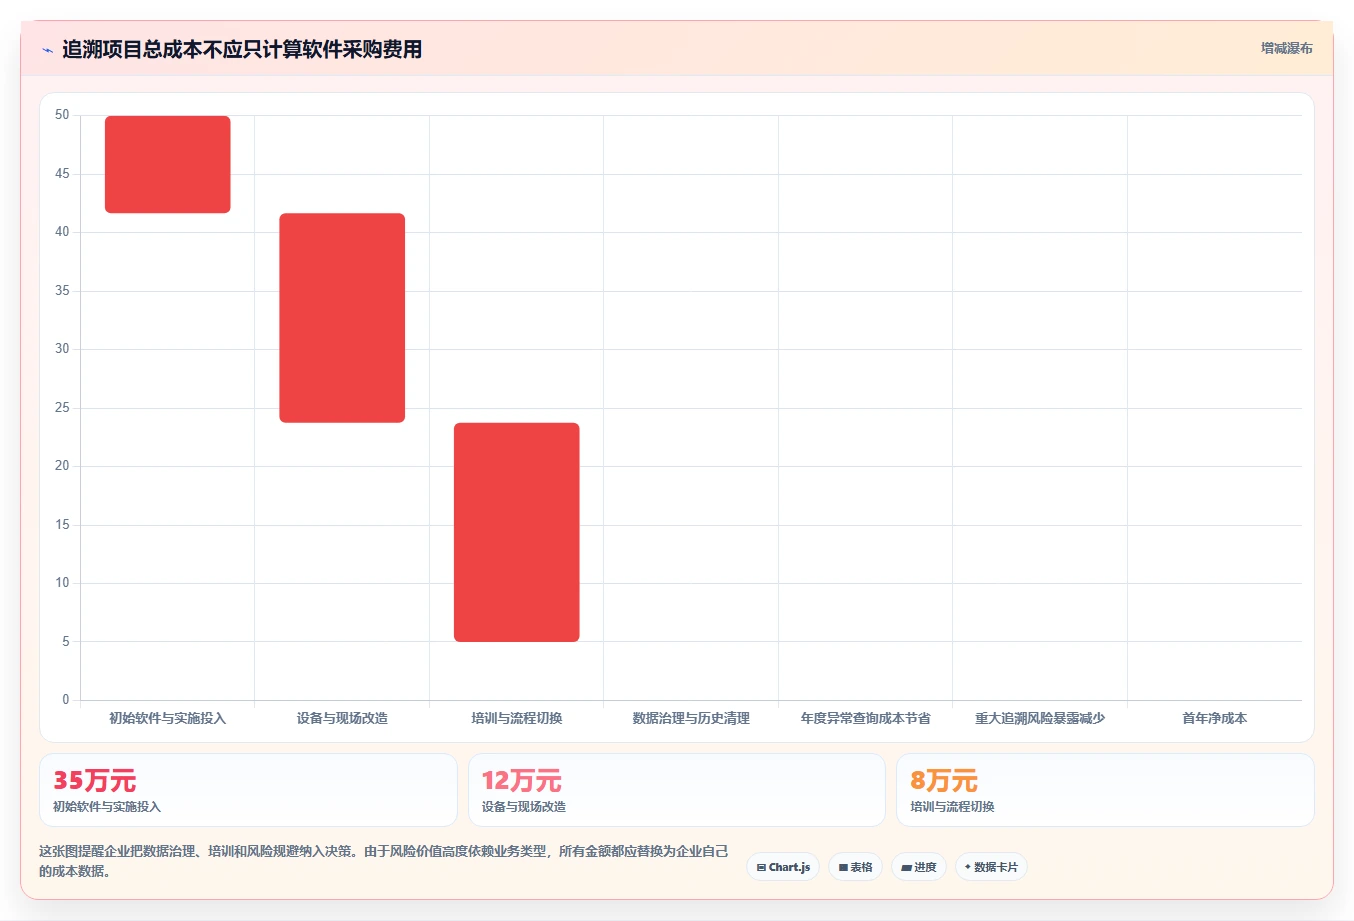
Task: Click the lightning icon beside the title
Action: pyautogui.click(x=47, y=50)
